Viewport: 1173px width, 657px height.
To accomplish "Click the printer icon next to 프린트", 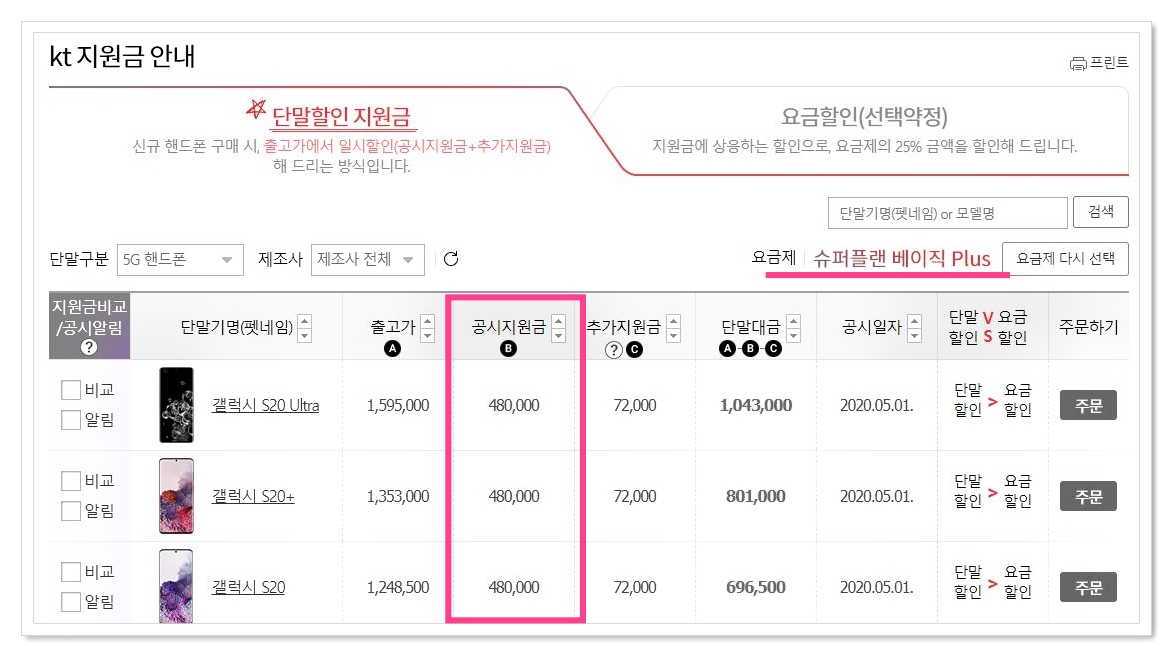I will coord(1077,64).
